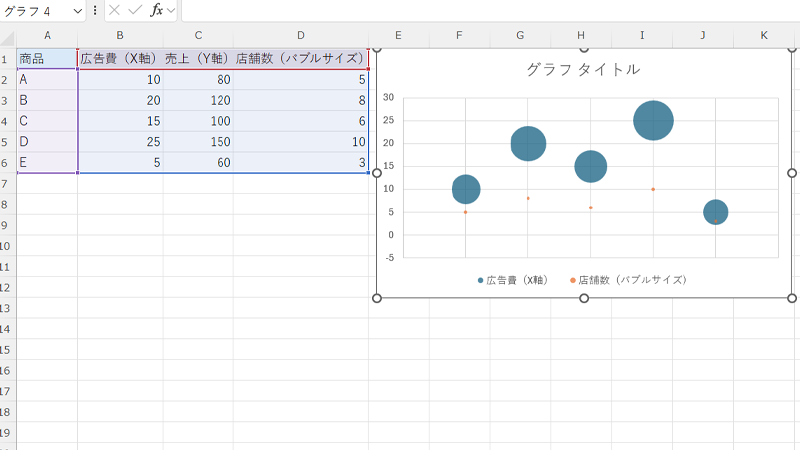Click the Cancel X icon in formula bar
Screen dimensions: 800x450
click(114, 10)
